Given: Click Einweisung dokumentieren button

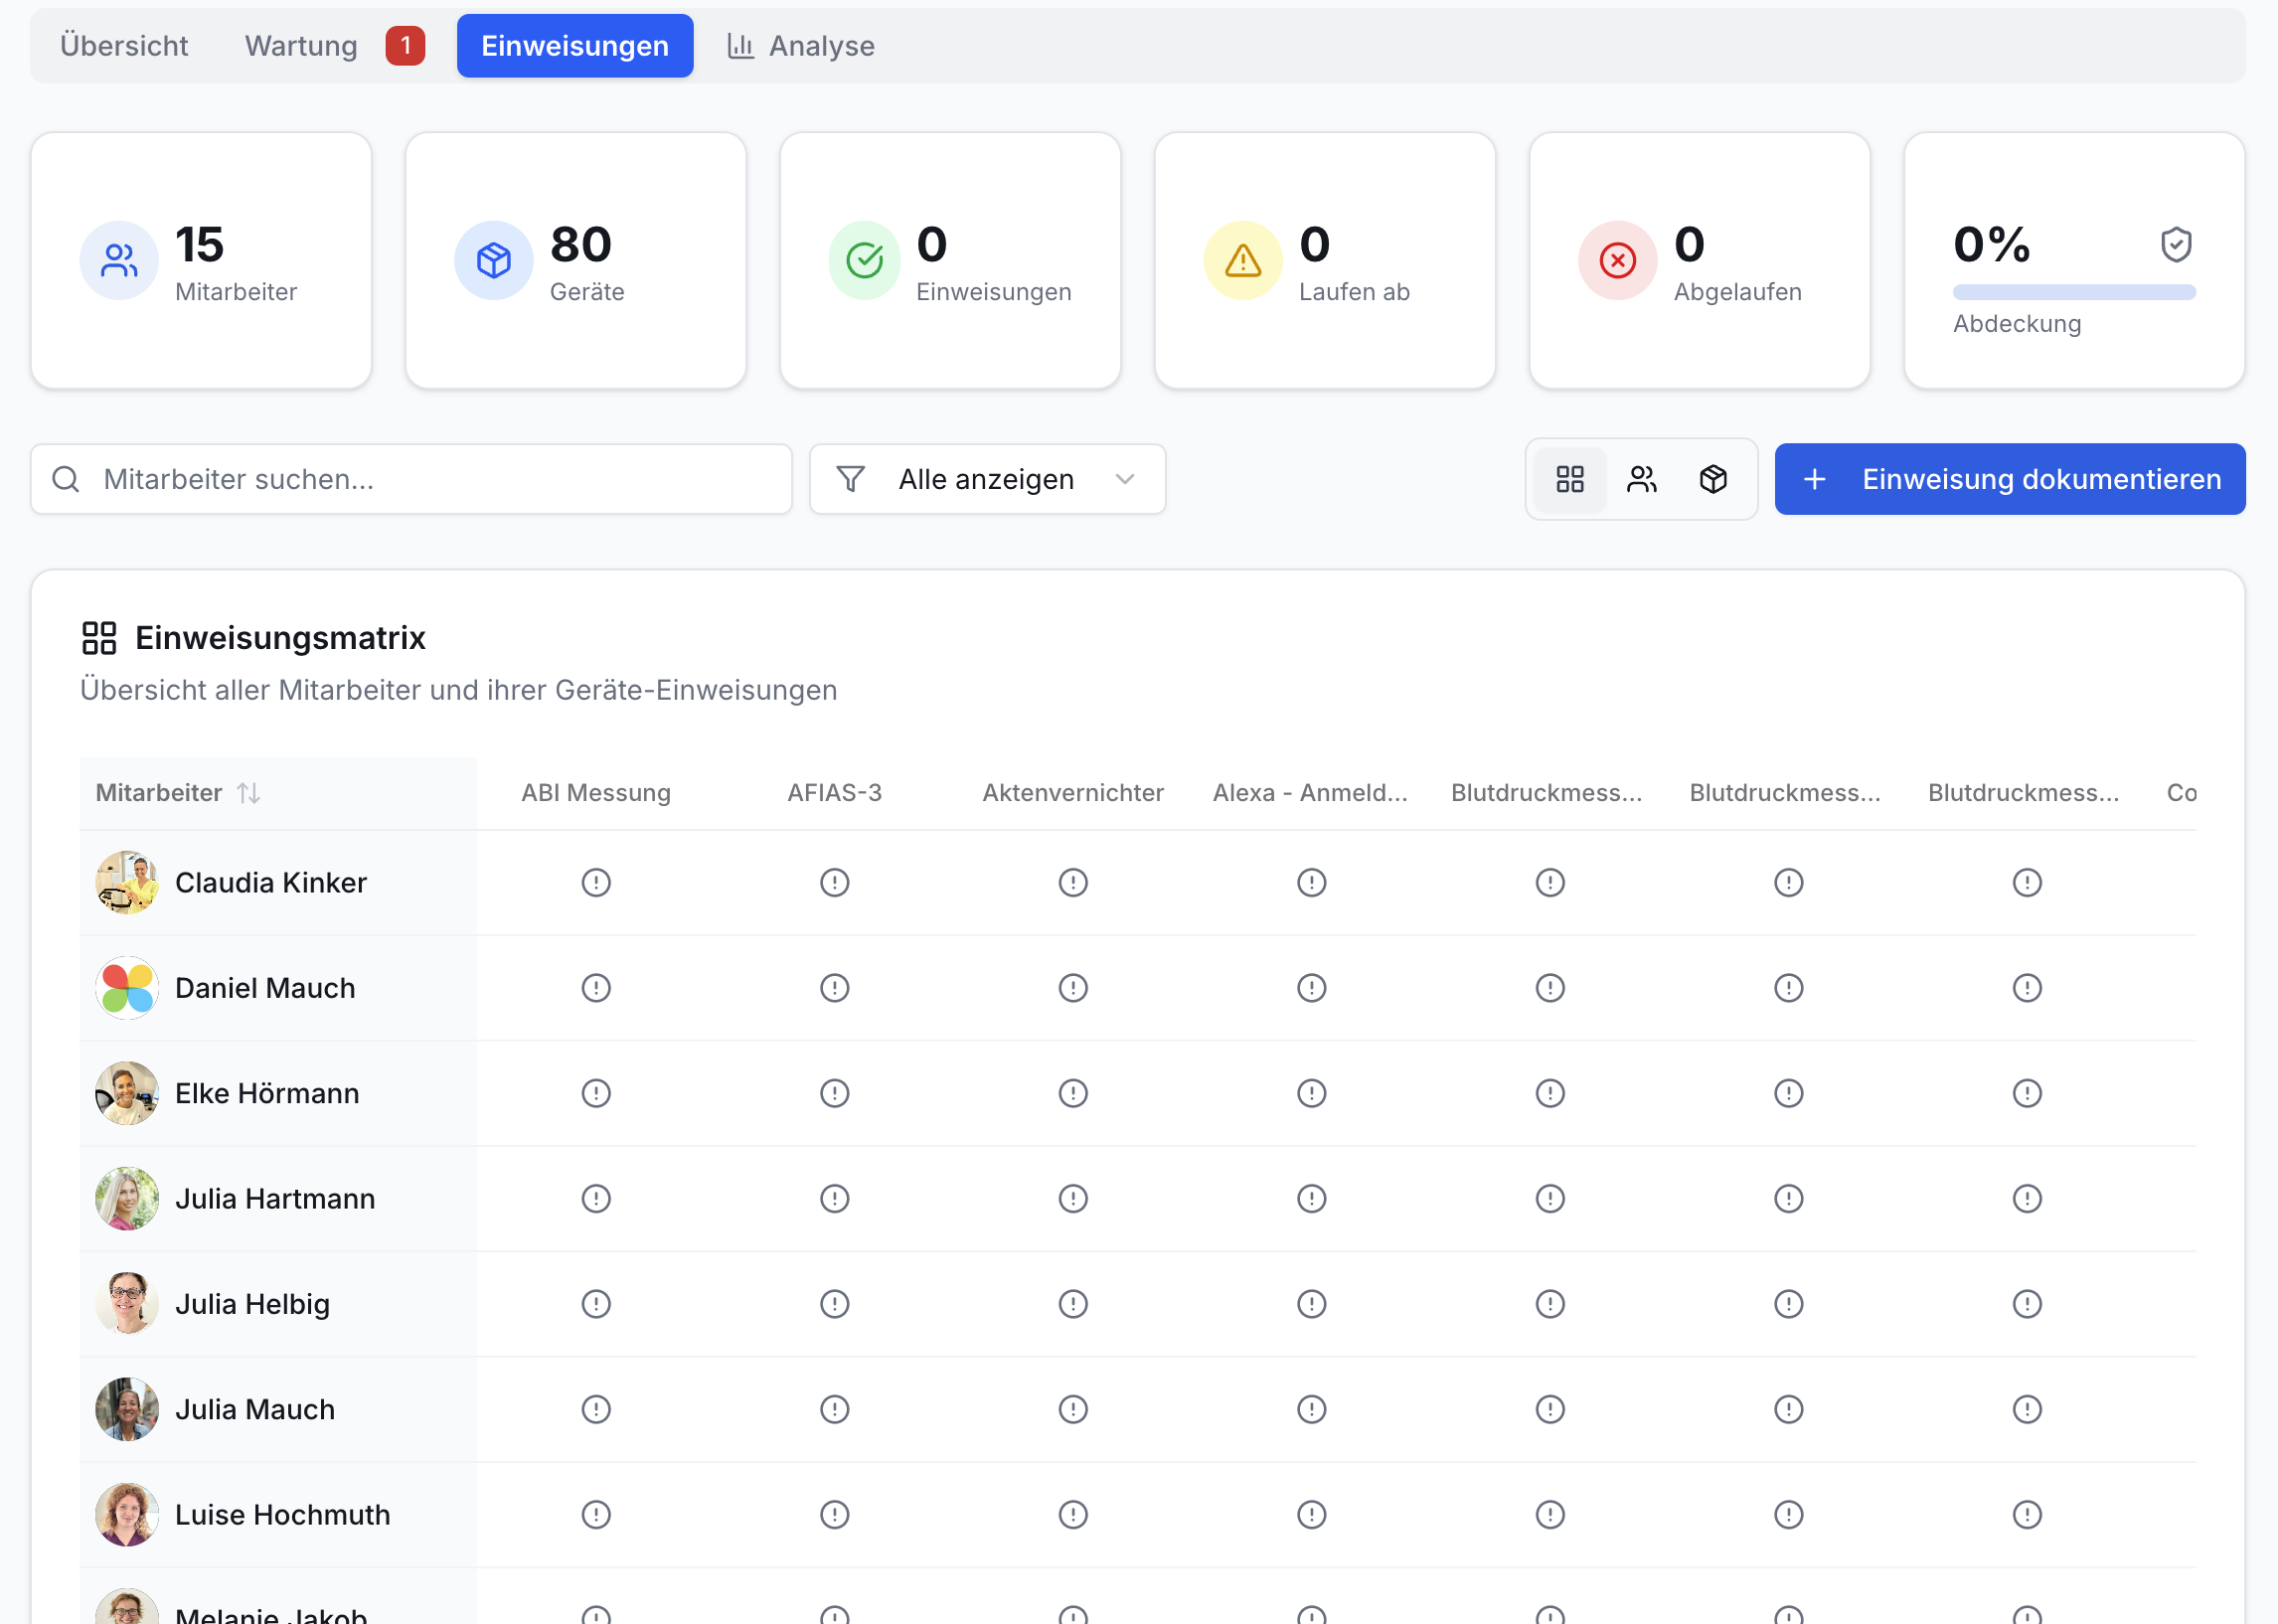Looking at the screenshot, I should 2009,479.
